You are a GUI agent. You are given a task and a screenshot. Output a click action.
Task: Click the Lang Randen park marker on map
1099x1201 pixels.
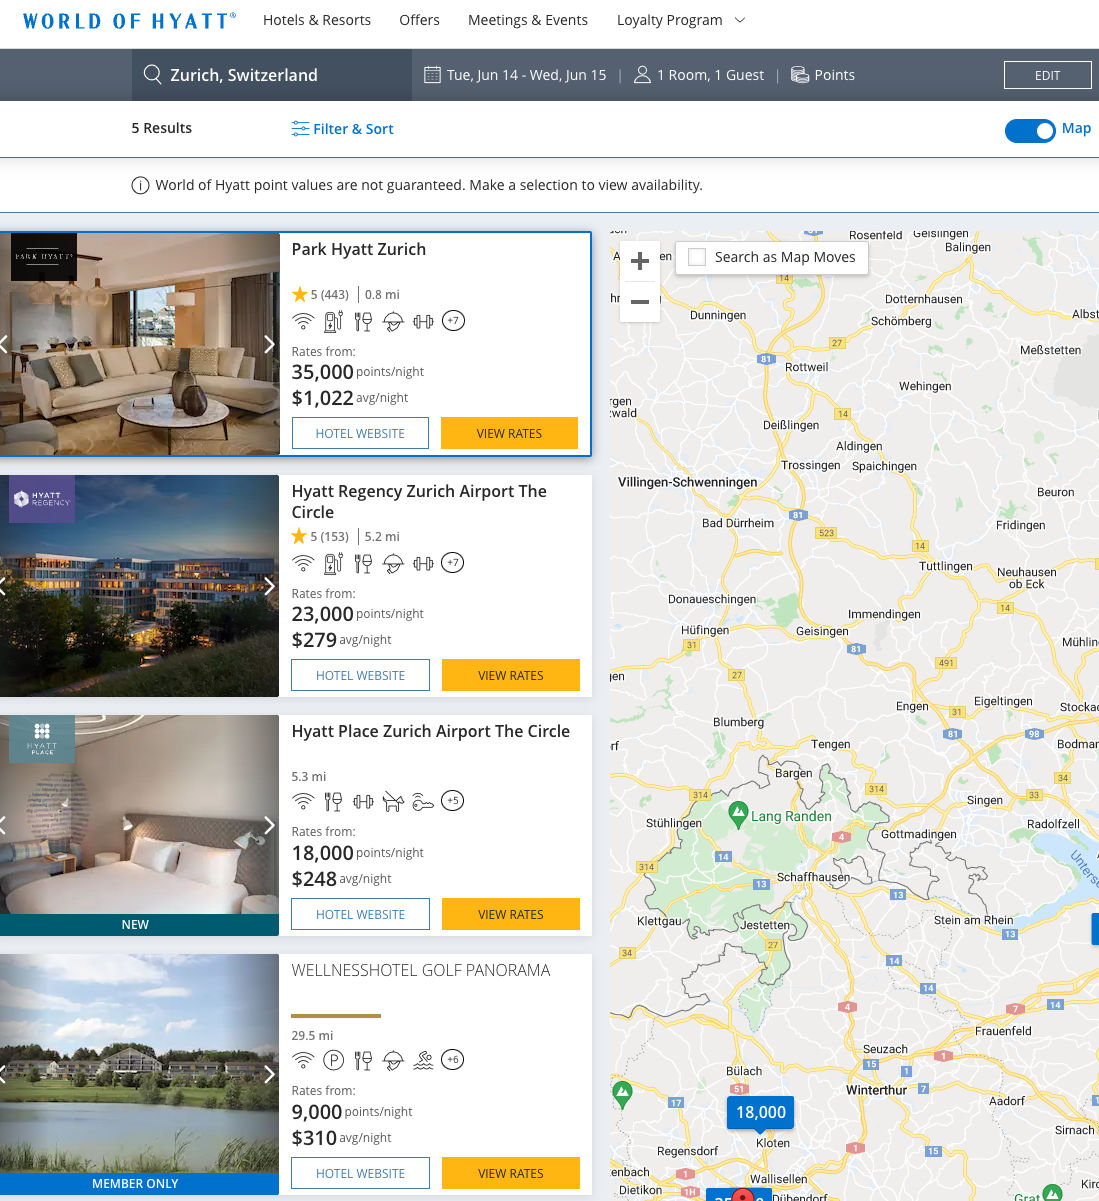coord(738,814)
